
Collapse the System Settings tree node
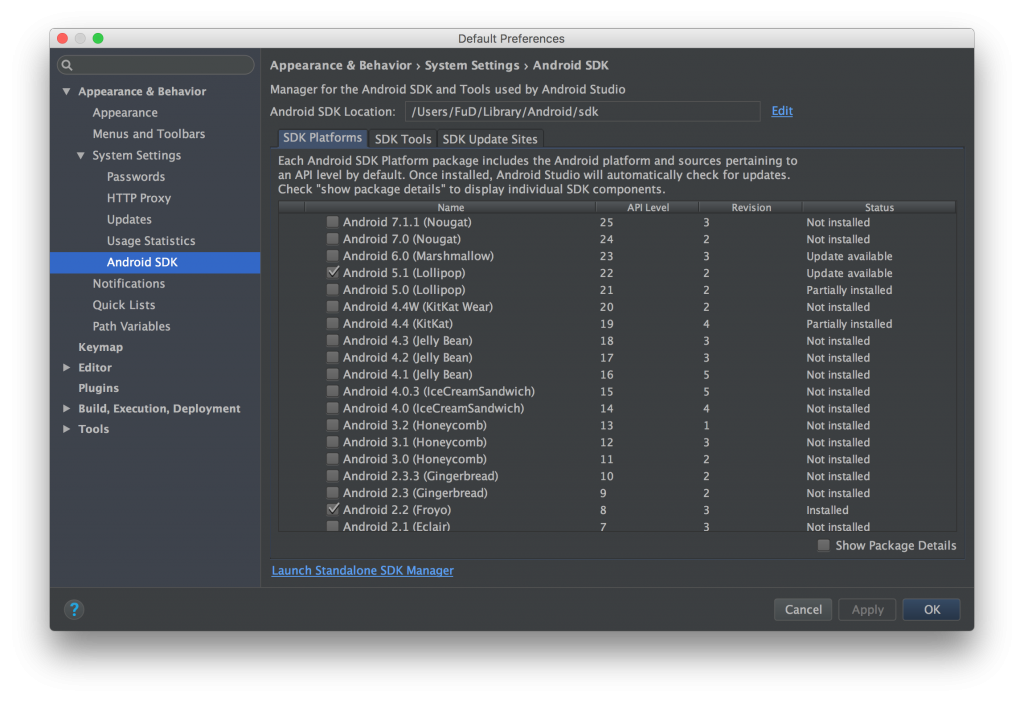[x=81, y=155]
